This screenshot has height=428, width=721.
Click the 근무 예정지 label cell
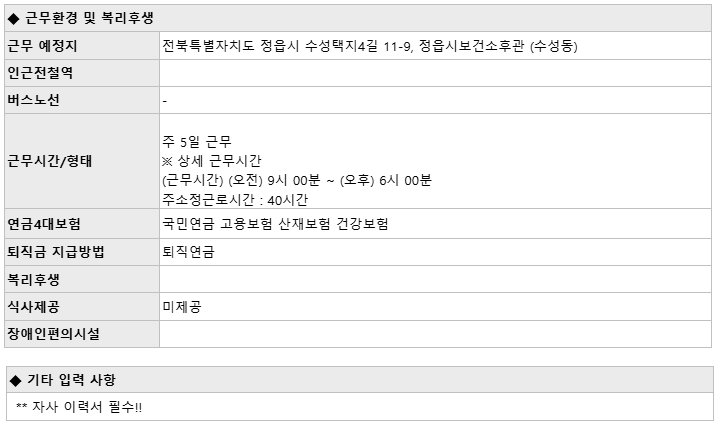tap(82, 46)
